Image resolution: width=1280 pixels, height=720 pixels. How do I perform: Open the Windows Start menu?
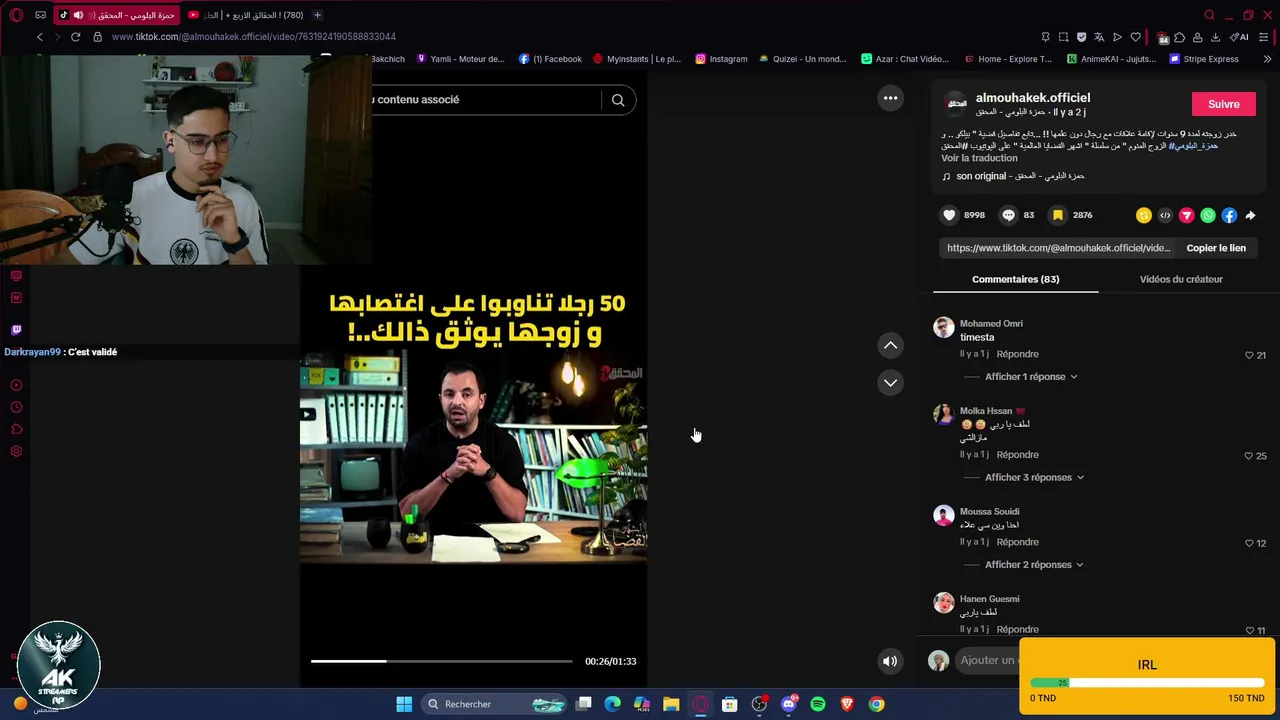coord(404,704)
